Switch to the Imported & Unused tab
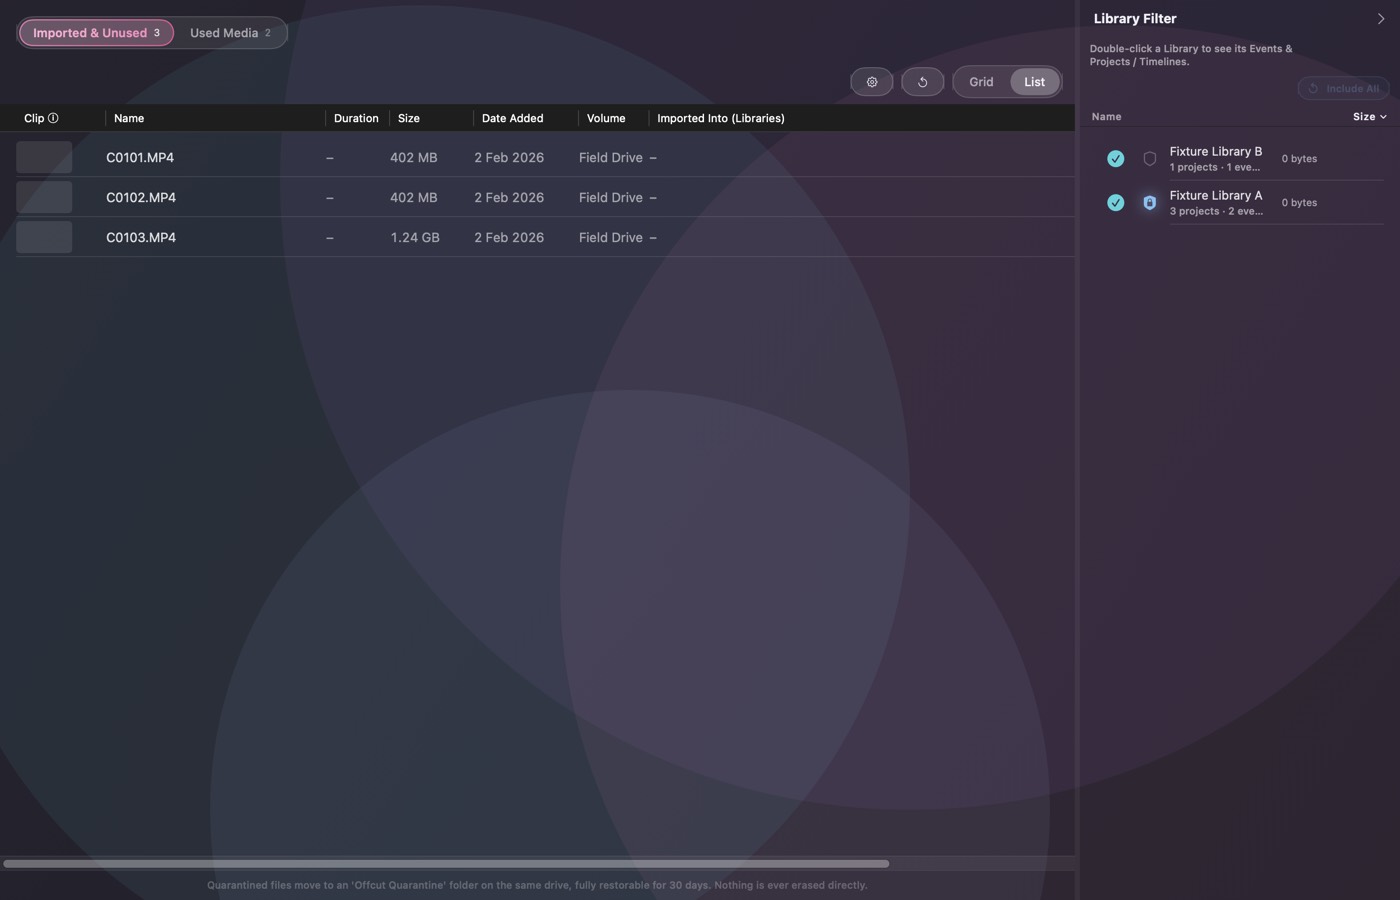Image resolution: width=1400 pixels, height=900 pixels. [96, 33]
